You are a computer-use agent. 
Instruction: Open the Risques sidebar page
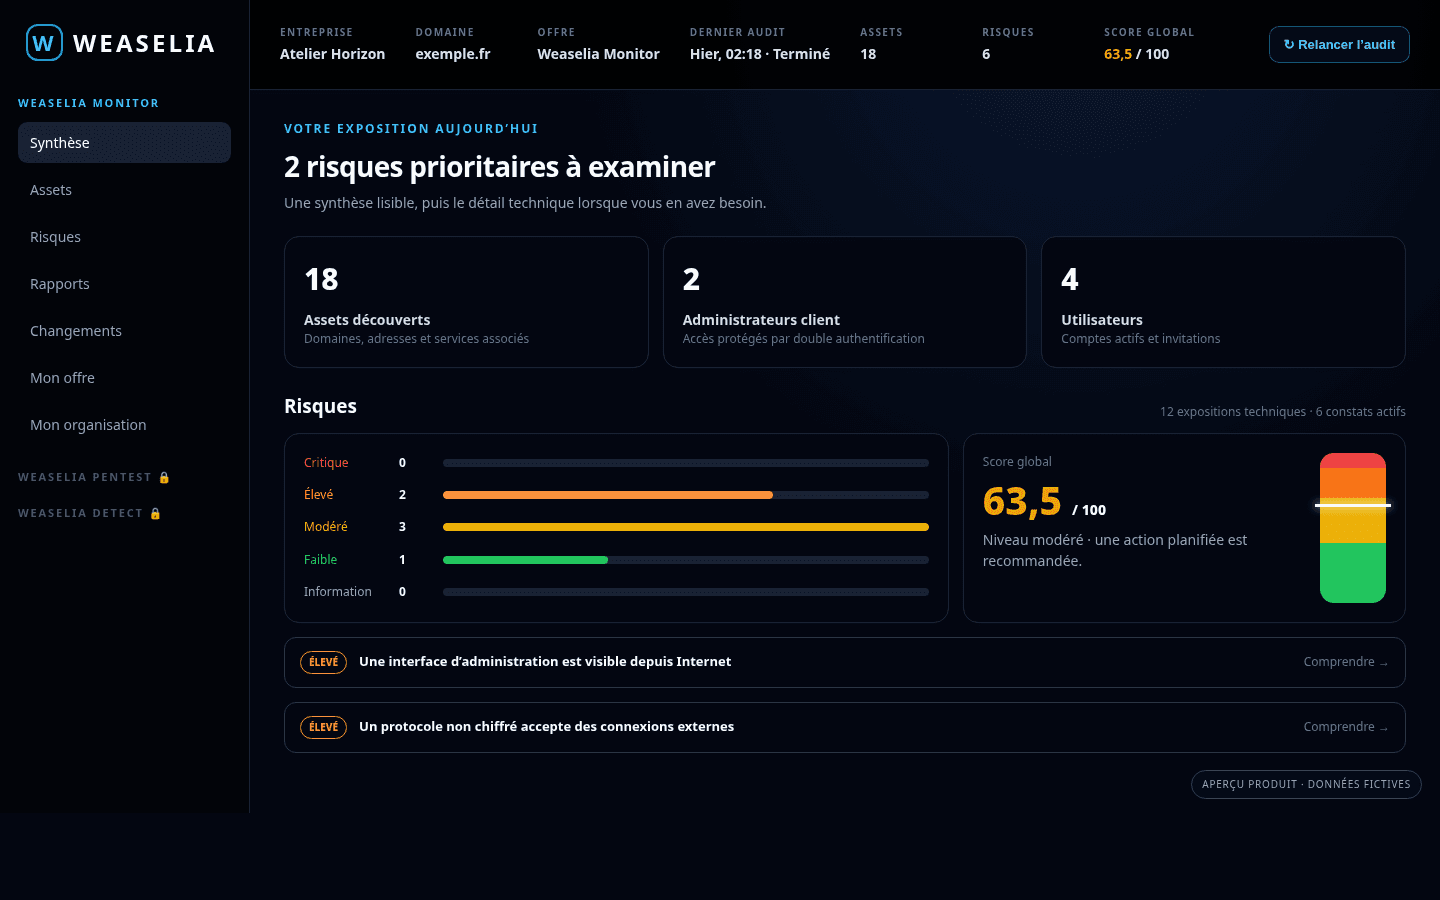pyautogui.click(x=124, y=237)
